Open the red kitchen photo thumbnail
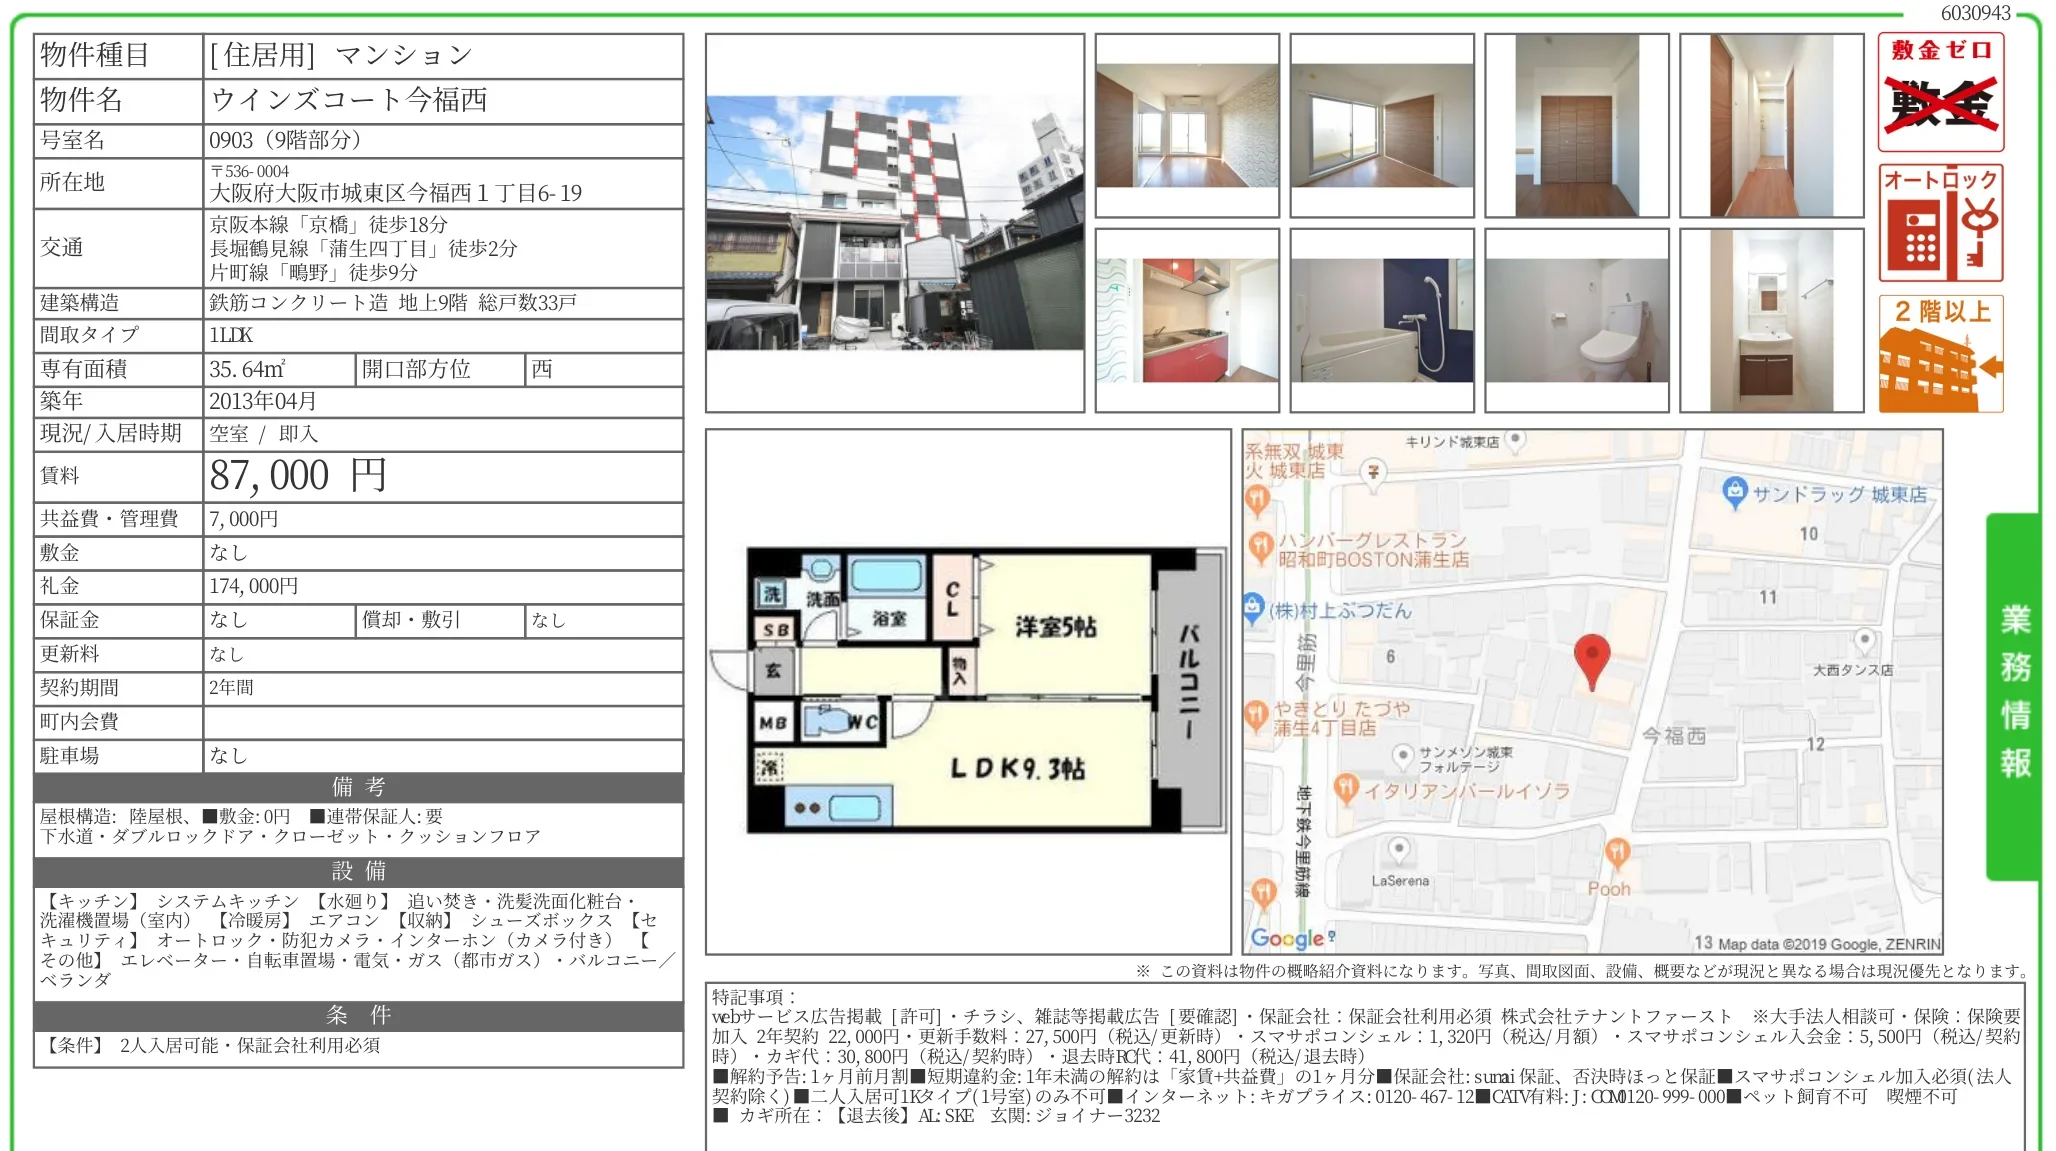This screenshot has width=2056, height=1151. coord(1187,320)
